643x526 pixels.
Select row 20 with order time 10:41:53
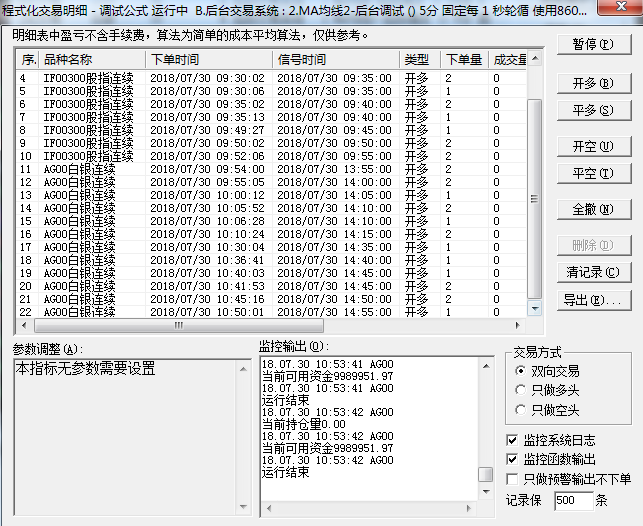271,286
